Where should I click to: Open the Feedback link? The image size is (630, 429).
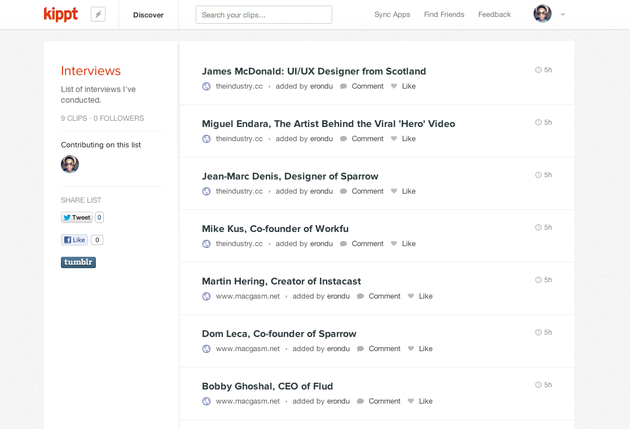coord(494,15)
